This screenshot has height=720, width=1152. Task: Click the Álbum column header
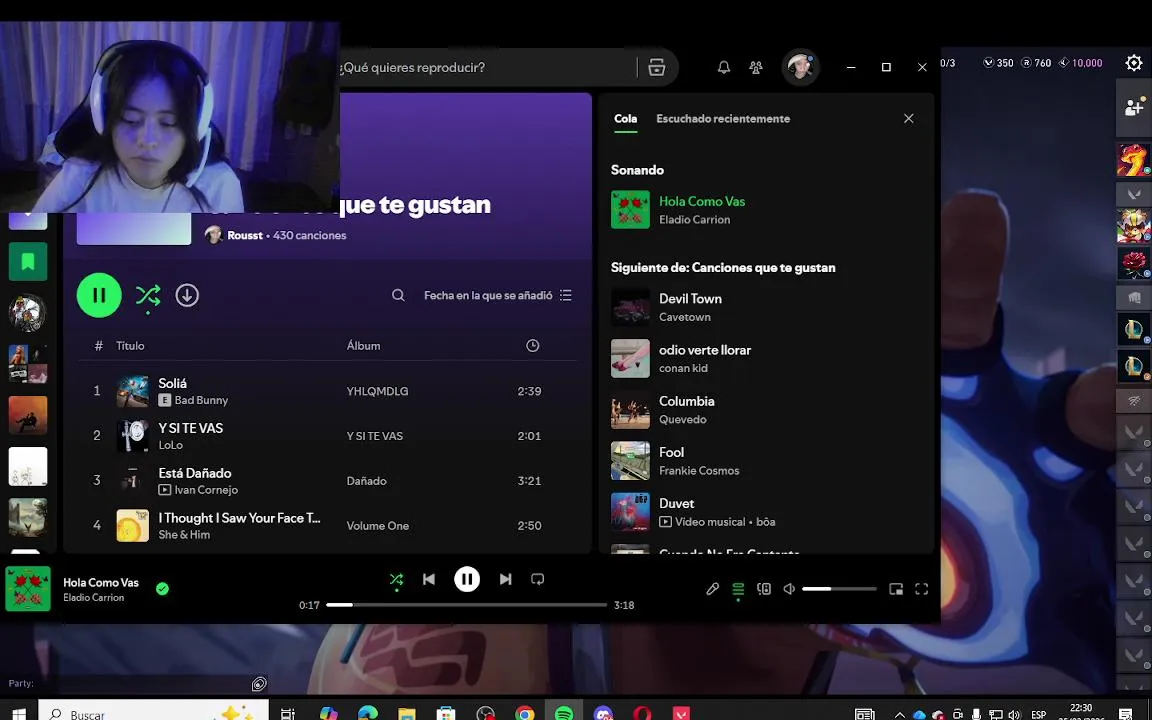pos(364,345)
